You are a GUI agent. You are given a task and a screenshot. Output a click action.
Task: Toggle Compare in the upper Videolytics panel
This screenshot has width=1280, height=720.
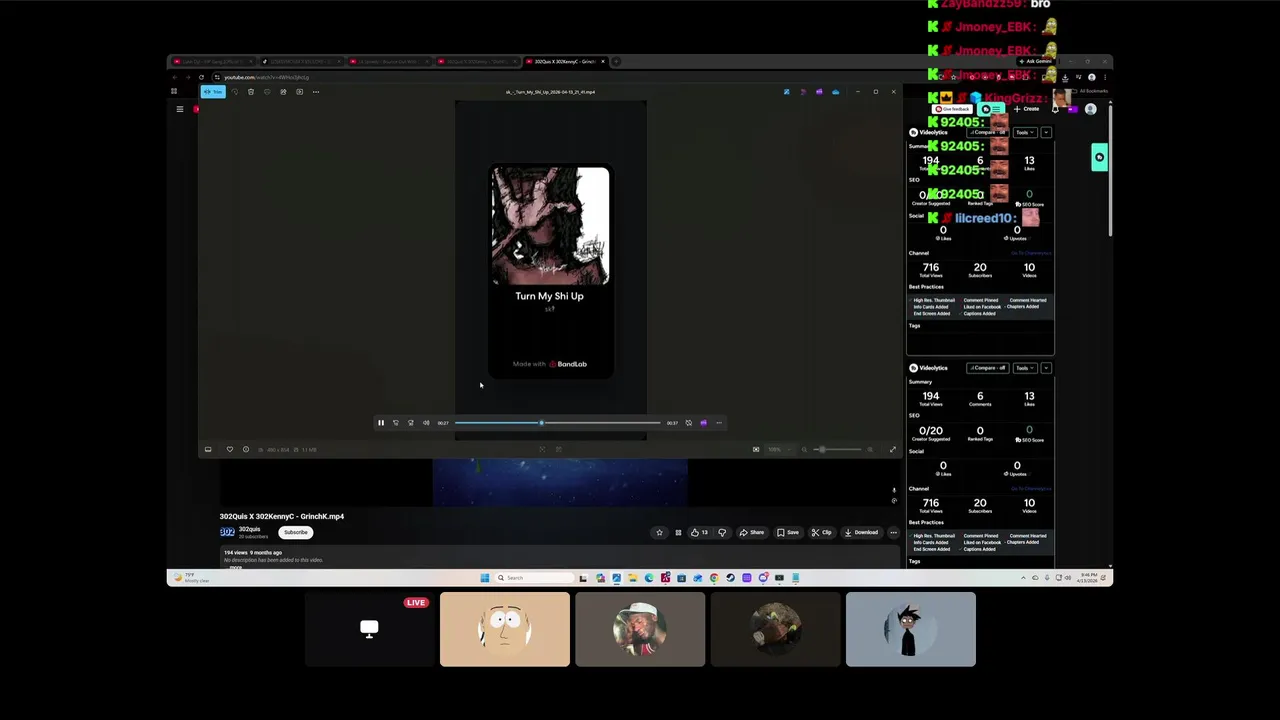pyautogui.click(x=987, y=132)
